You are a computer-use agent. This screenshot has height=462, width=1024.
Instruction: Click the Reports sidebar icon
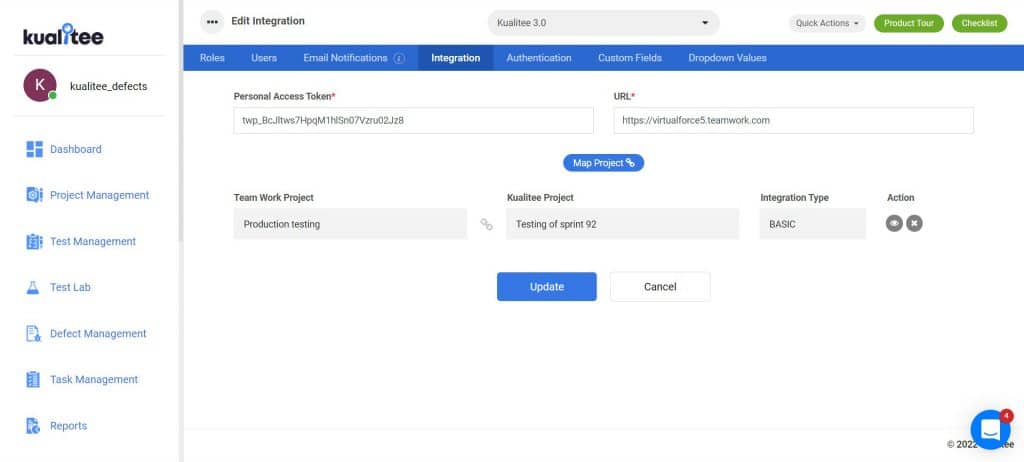pos(33,425)
